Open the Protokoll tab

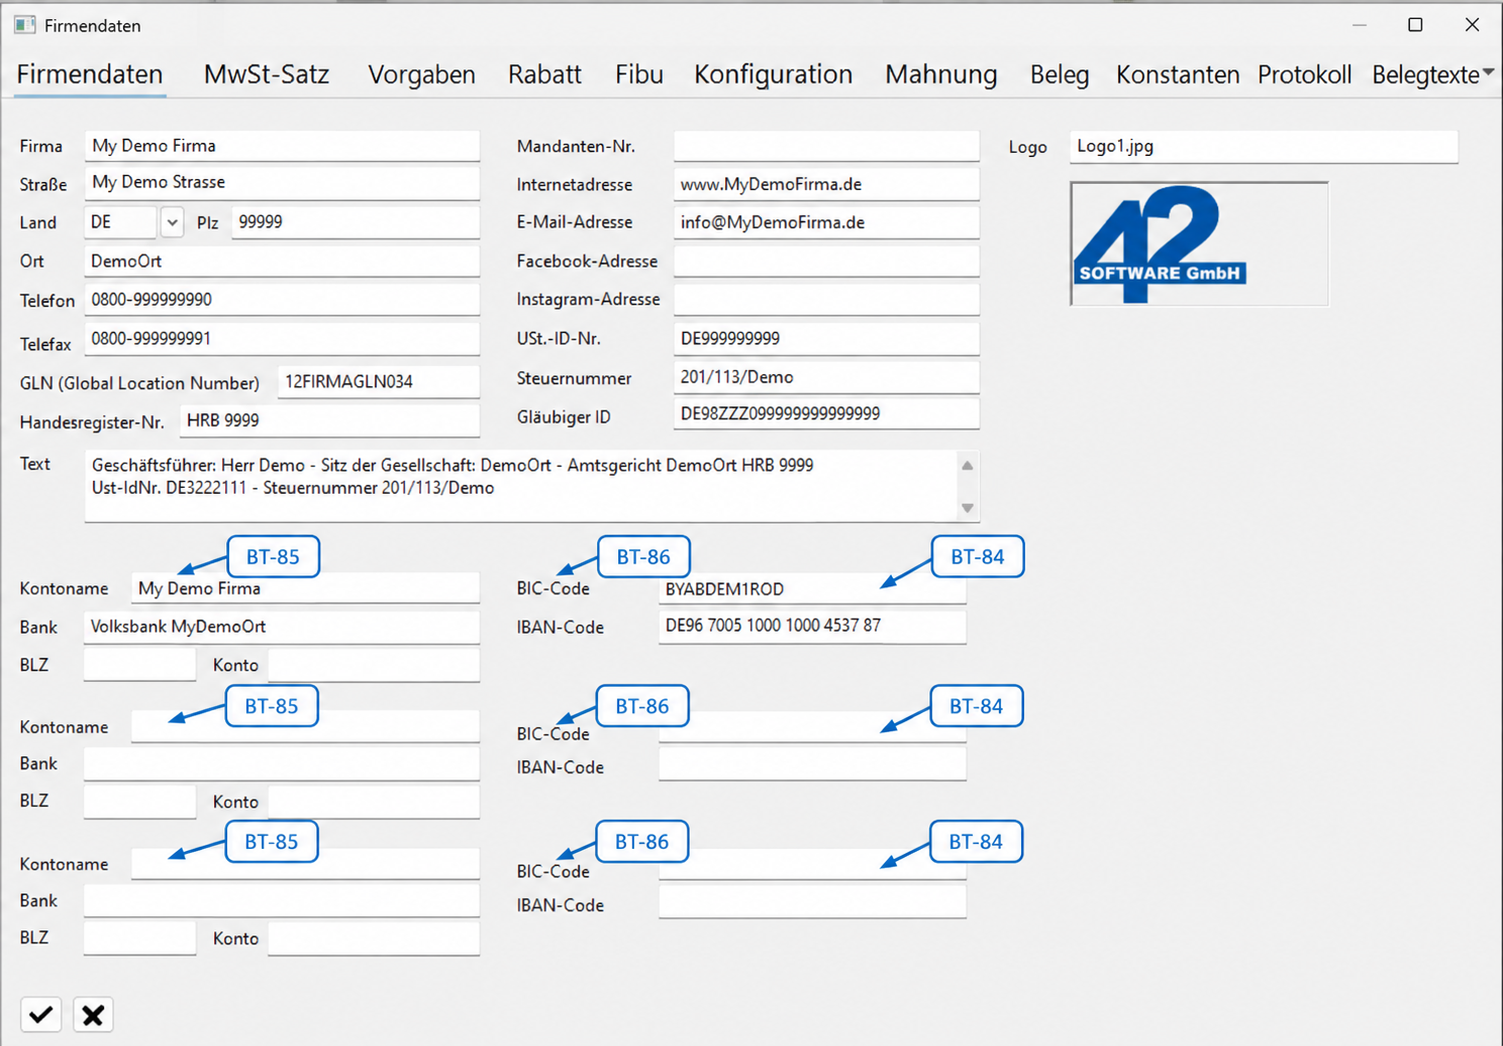(x=1304, y=75)
